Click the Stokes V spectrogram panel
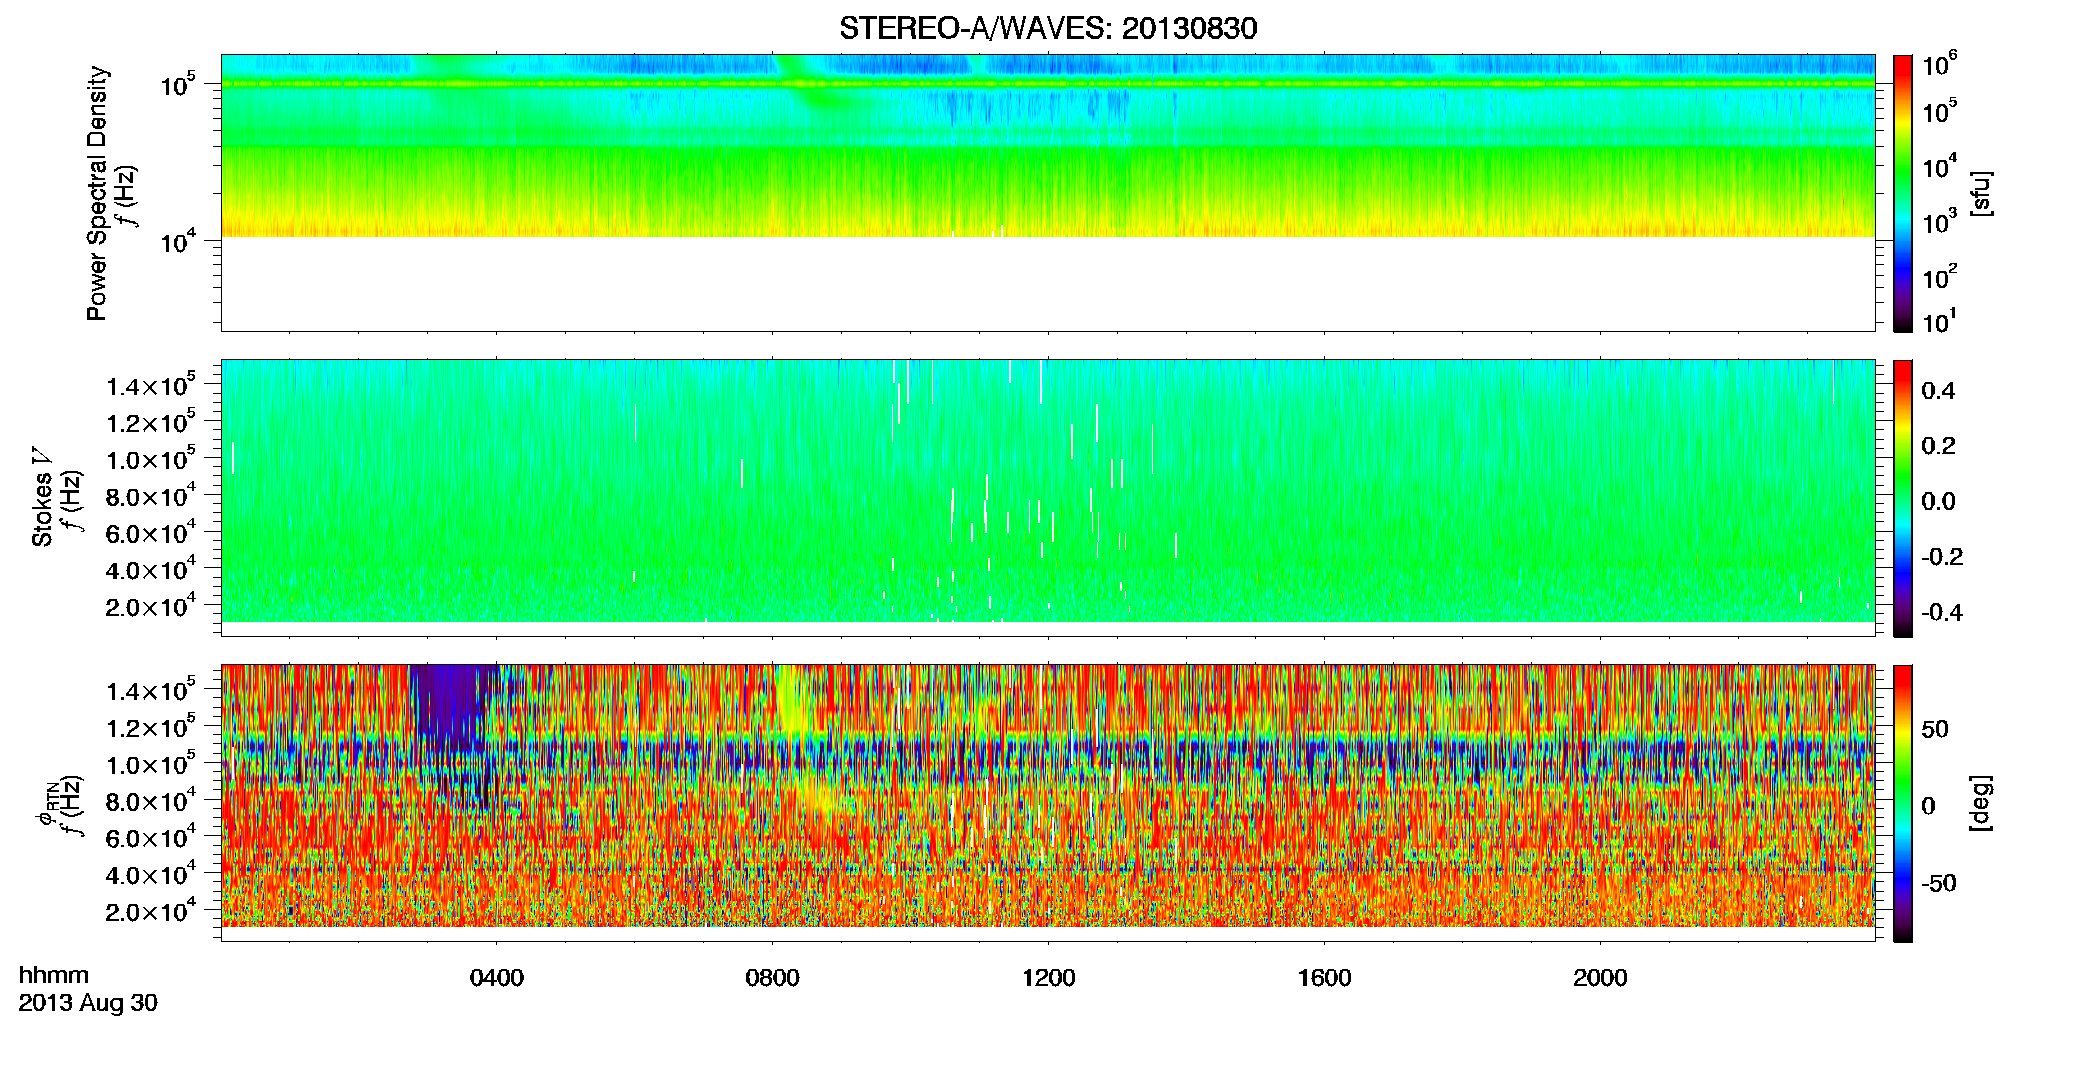The height and width of the screenshot is (1080, 2096). (x=1048, y=498)
